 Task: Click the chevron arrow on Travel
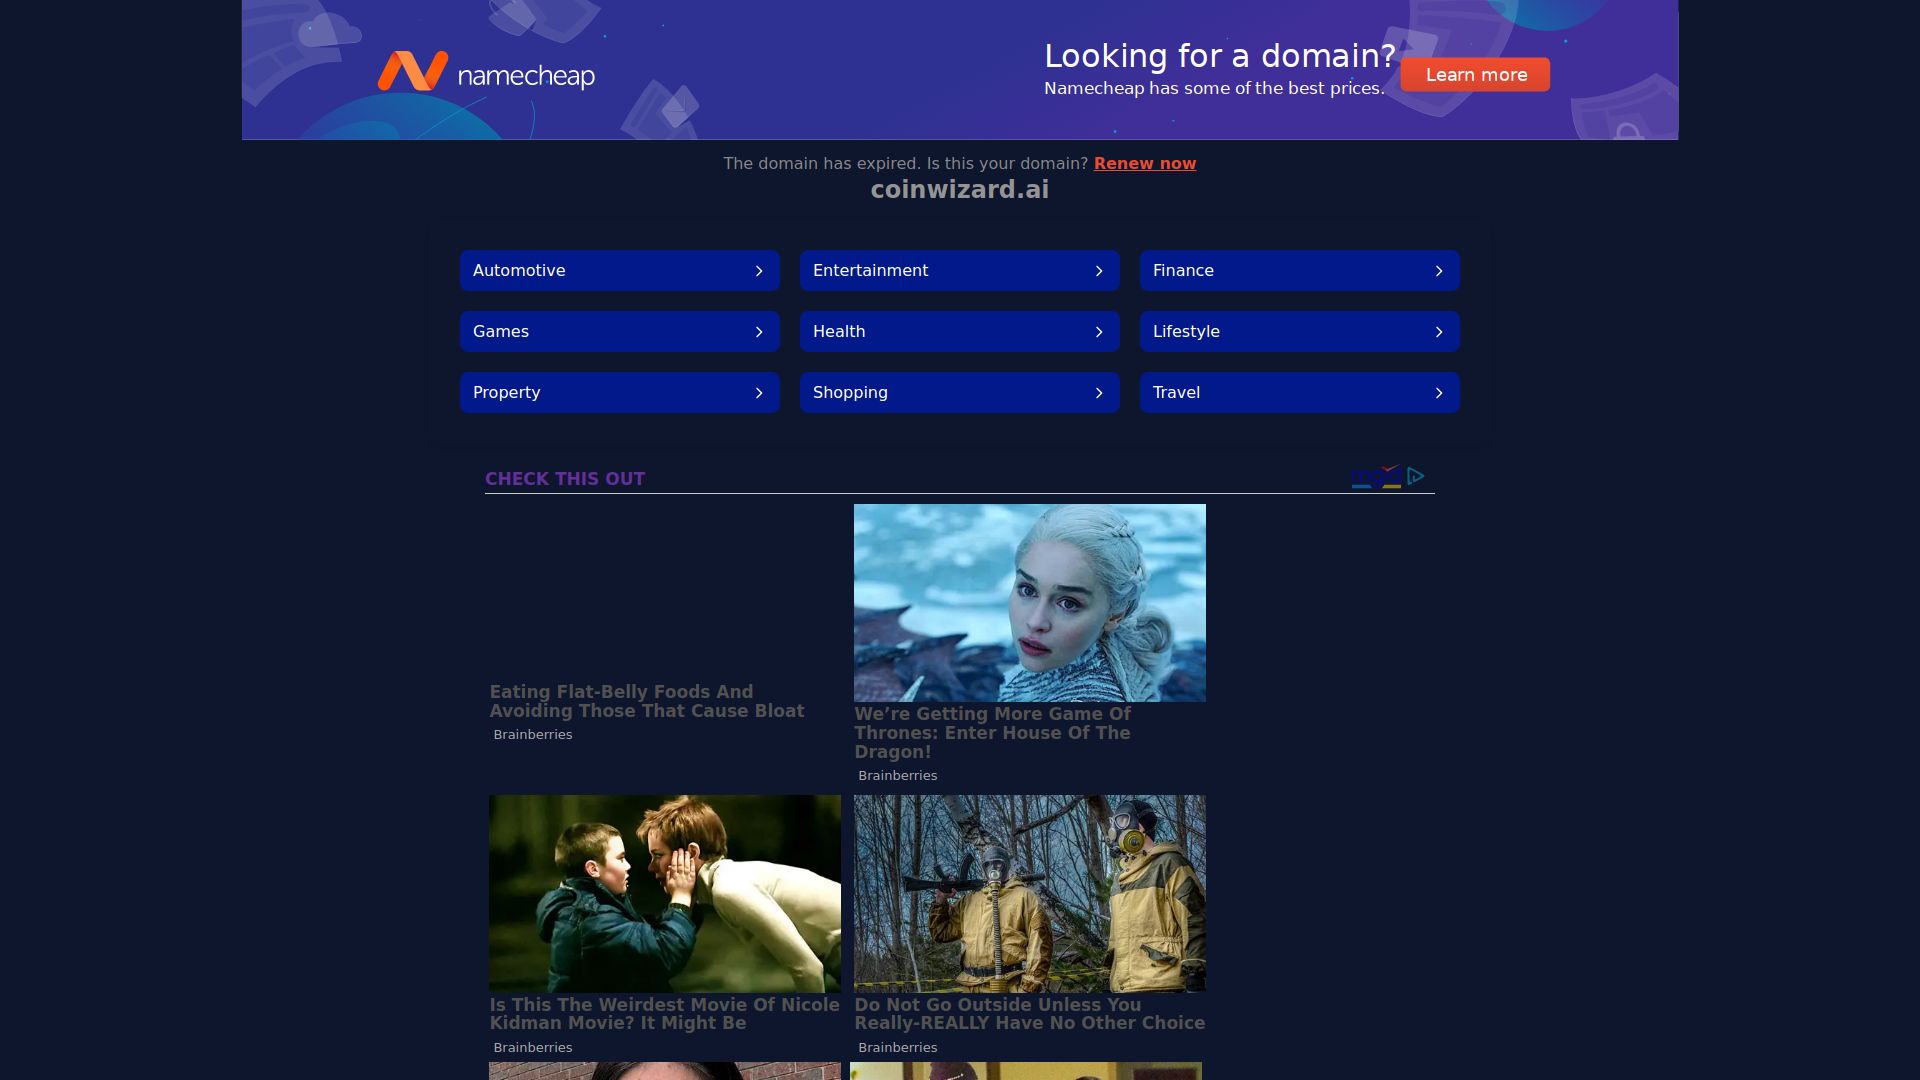coord(1439,393)
